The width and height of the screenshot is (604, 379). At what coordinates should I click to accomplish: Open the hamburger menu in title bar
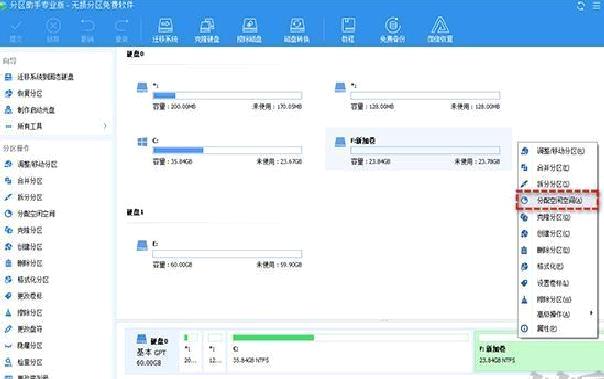[596, 5]
